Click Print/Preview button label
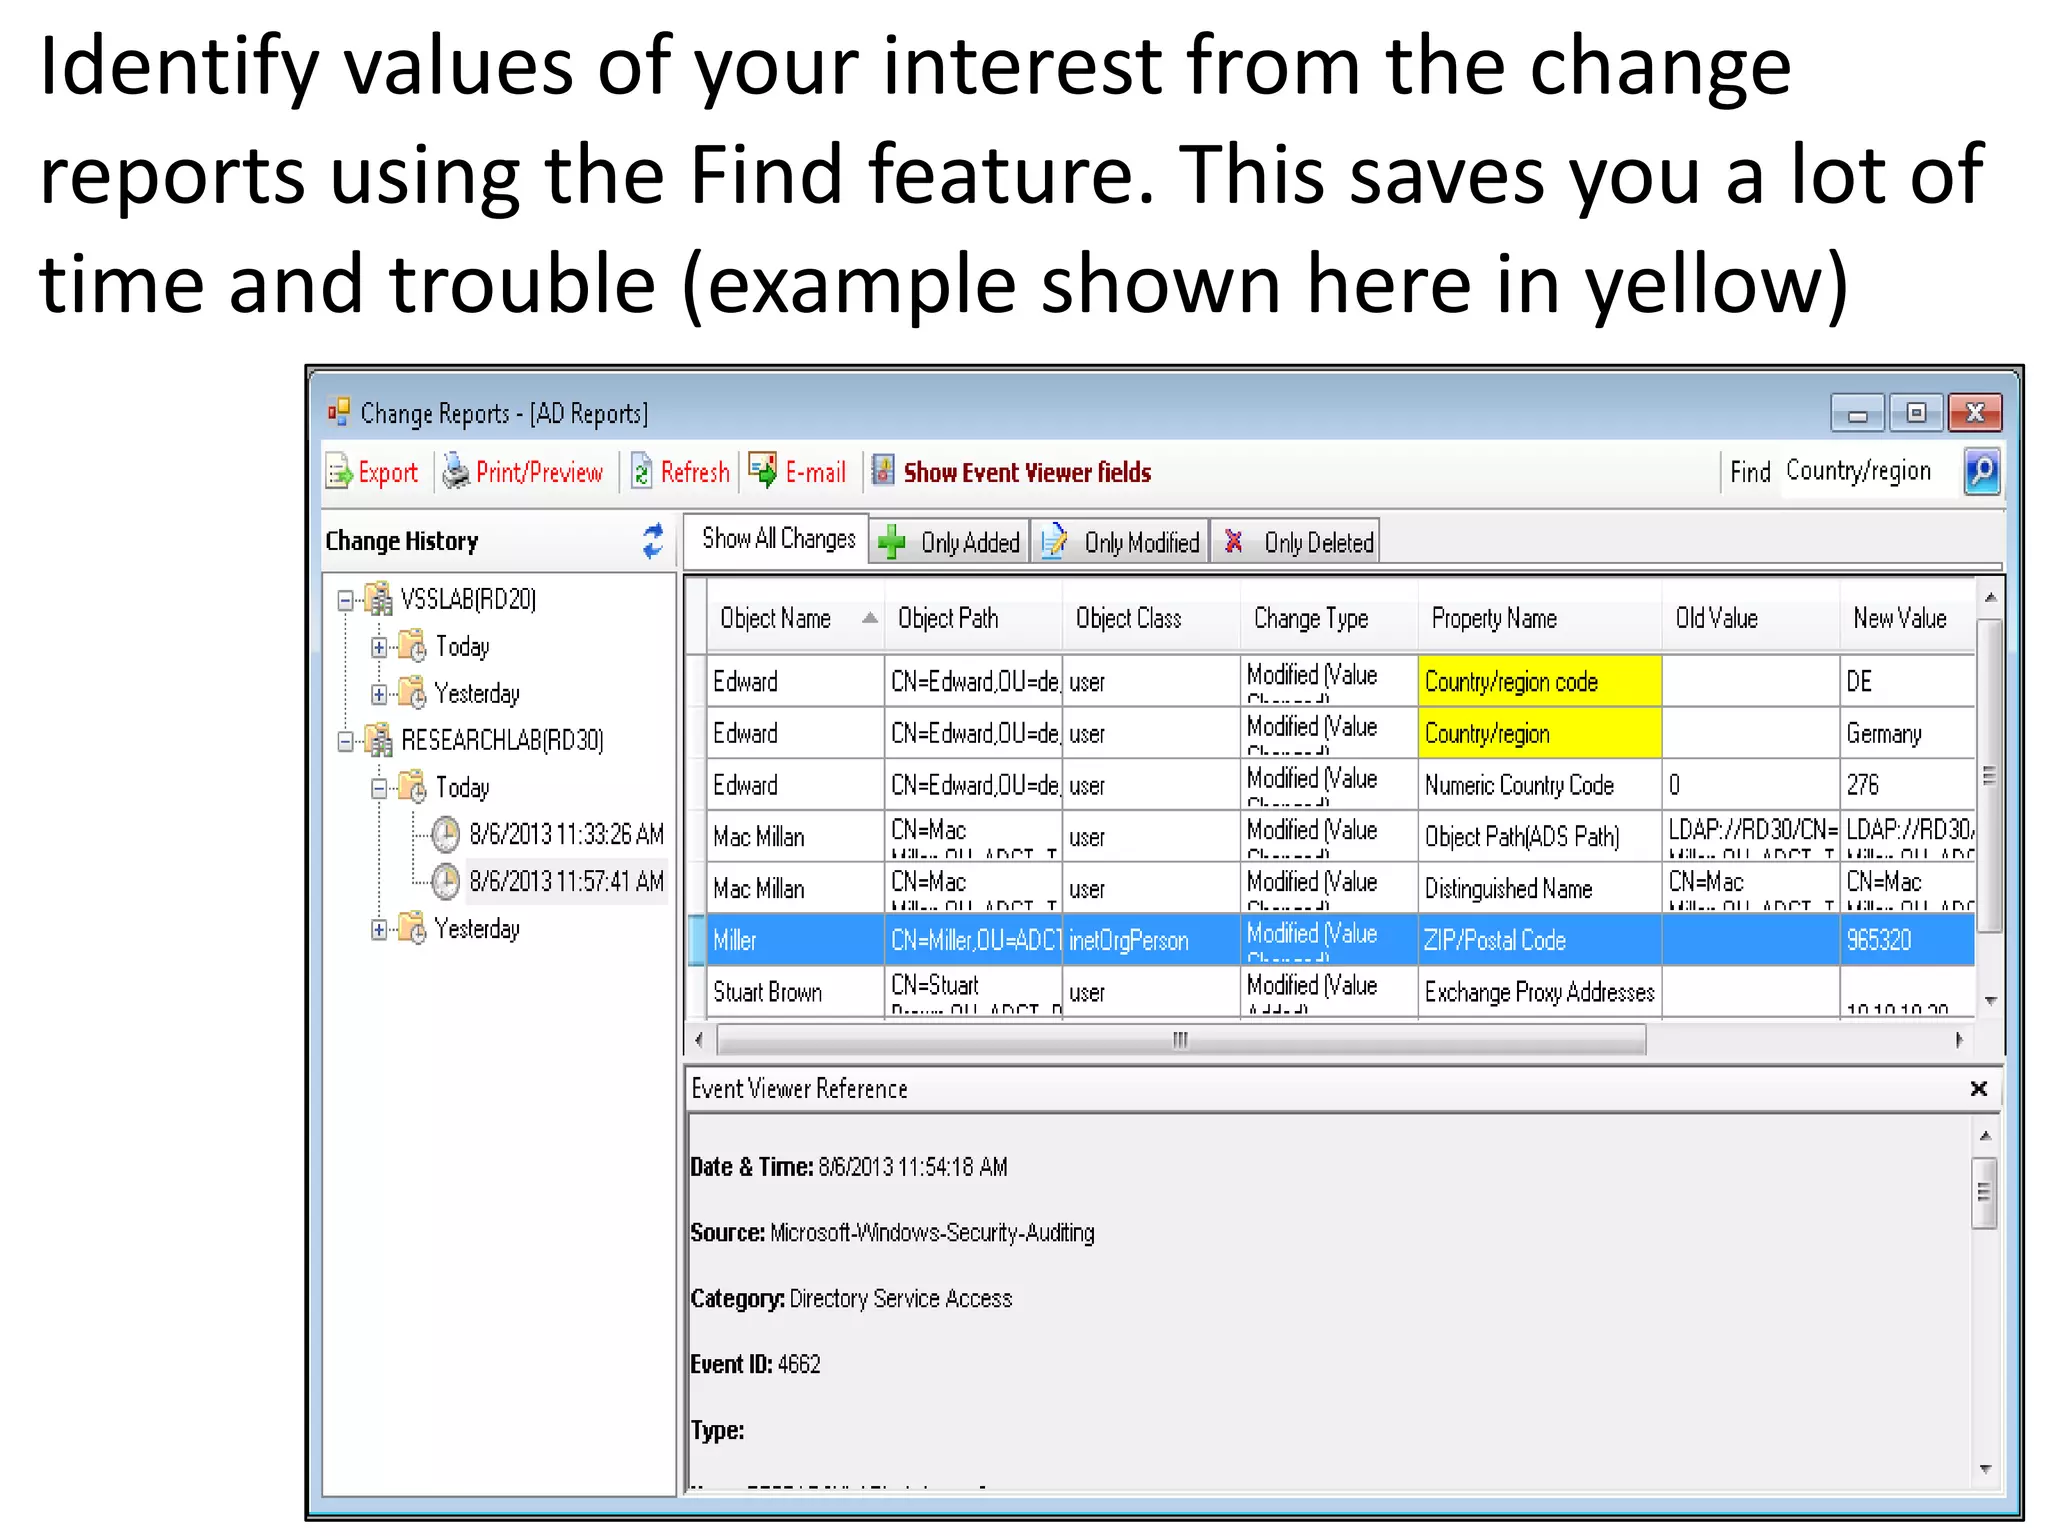The width and height of the screenshot is (2048, 1536). pos(539,473)
